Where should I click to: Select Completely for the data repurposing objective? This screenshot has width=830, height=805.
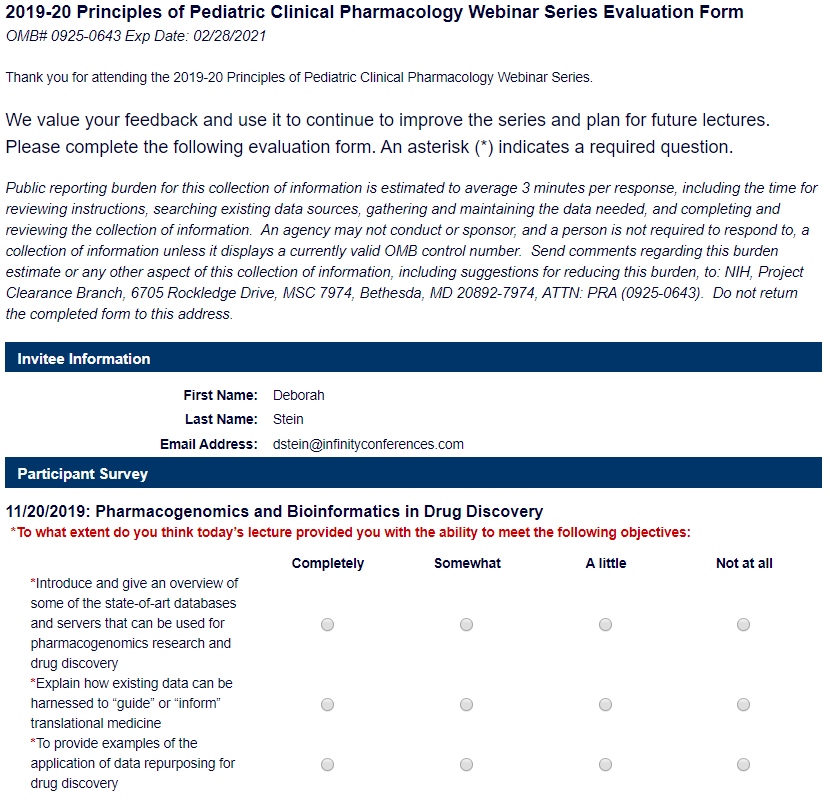[327, 764]
